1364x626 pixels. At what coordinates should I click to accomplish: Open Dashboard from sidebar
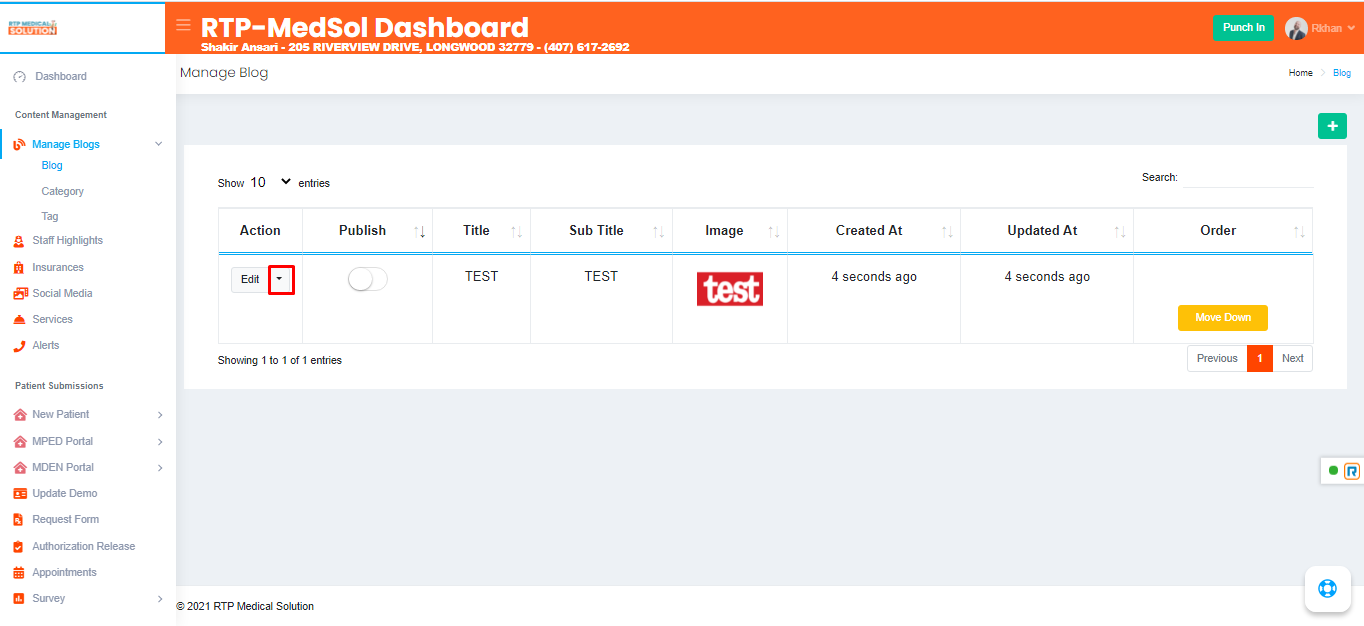tap(61, 77)
